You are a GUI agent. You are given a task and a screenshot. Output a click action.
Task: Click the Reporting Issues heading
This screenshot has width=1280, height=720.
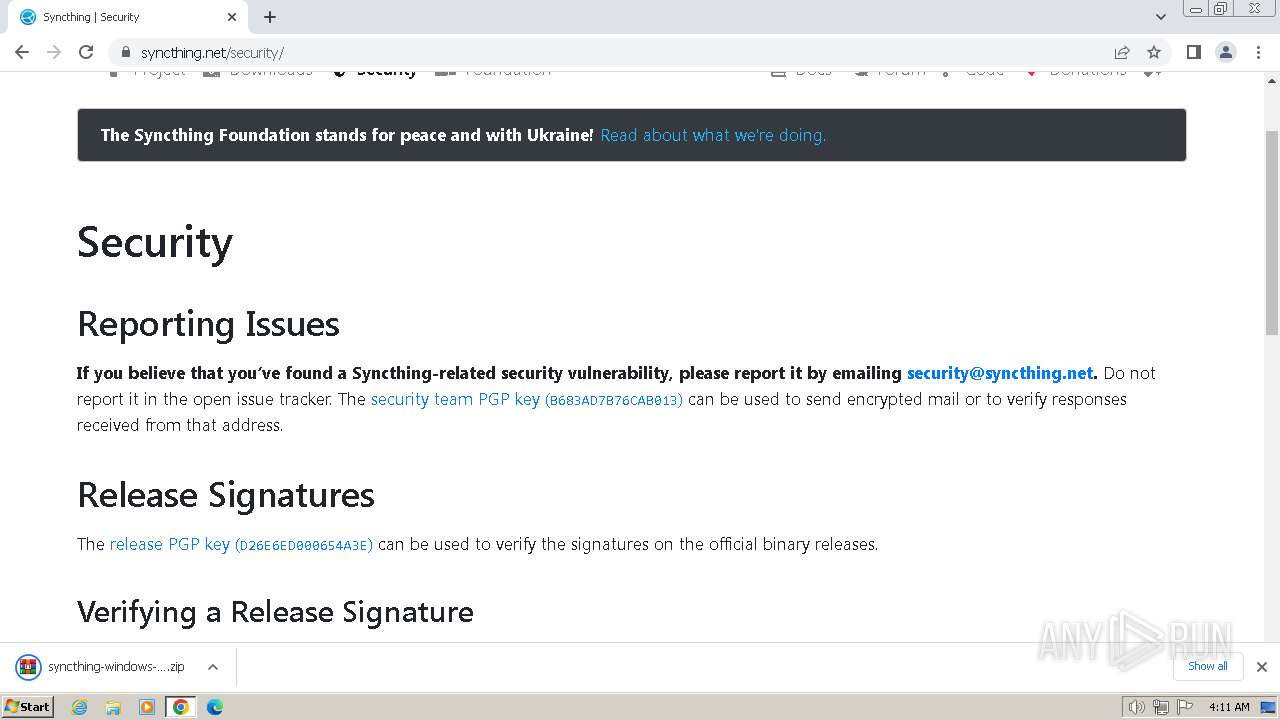coord(208,324)
